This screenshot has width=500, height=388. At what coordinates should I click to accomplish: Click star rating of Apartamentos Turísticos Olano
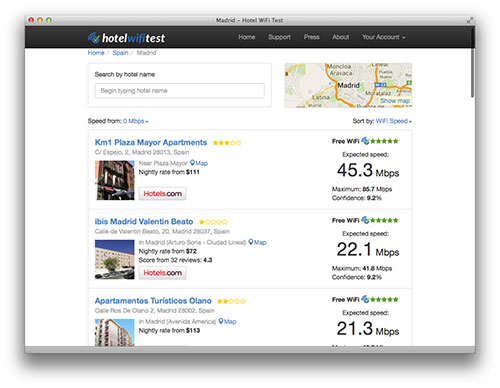tap(231, 301)
